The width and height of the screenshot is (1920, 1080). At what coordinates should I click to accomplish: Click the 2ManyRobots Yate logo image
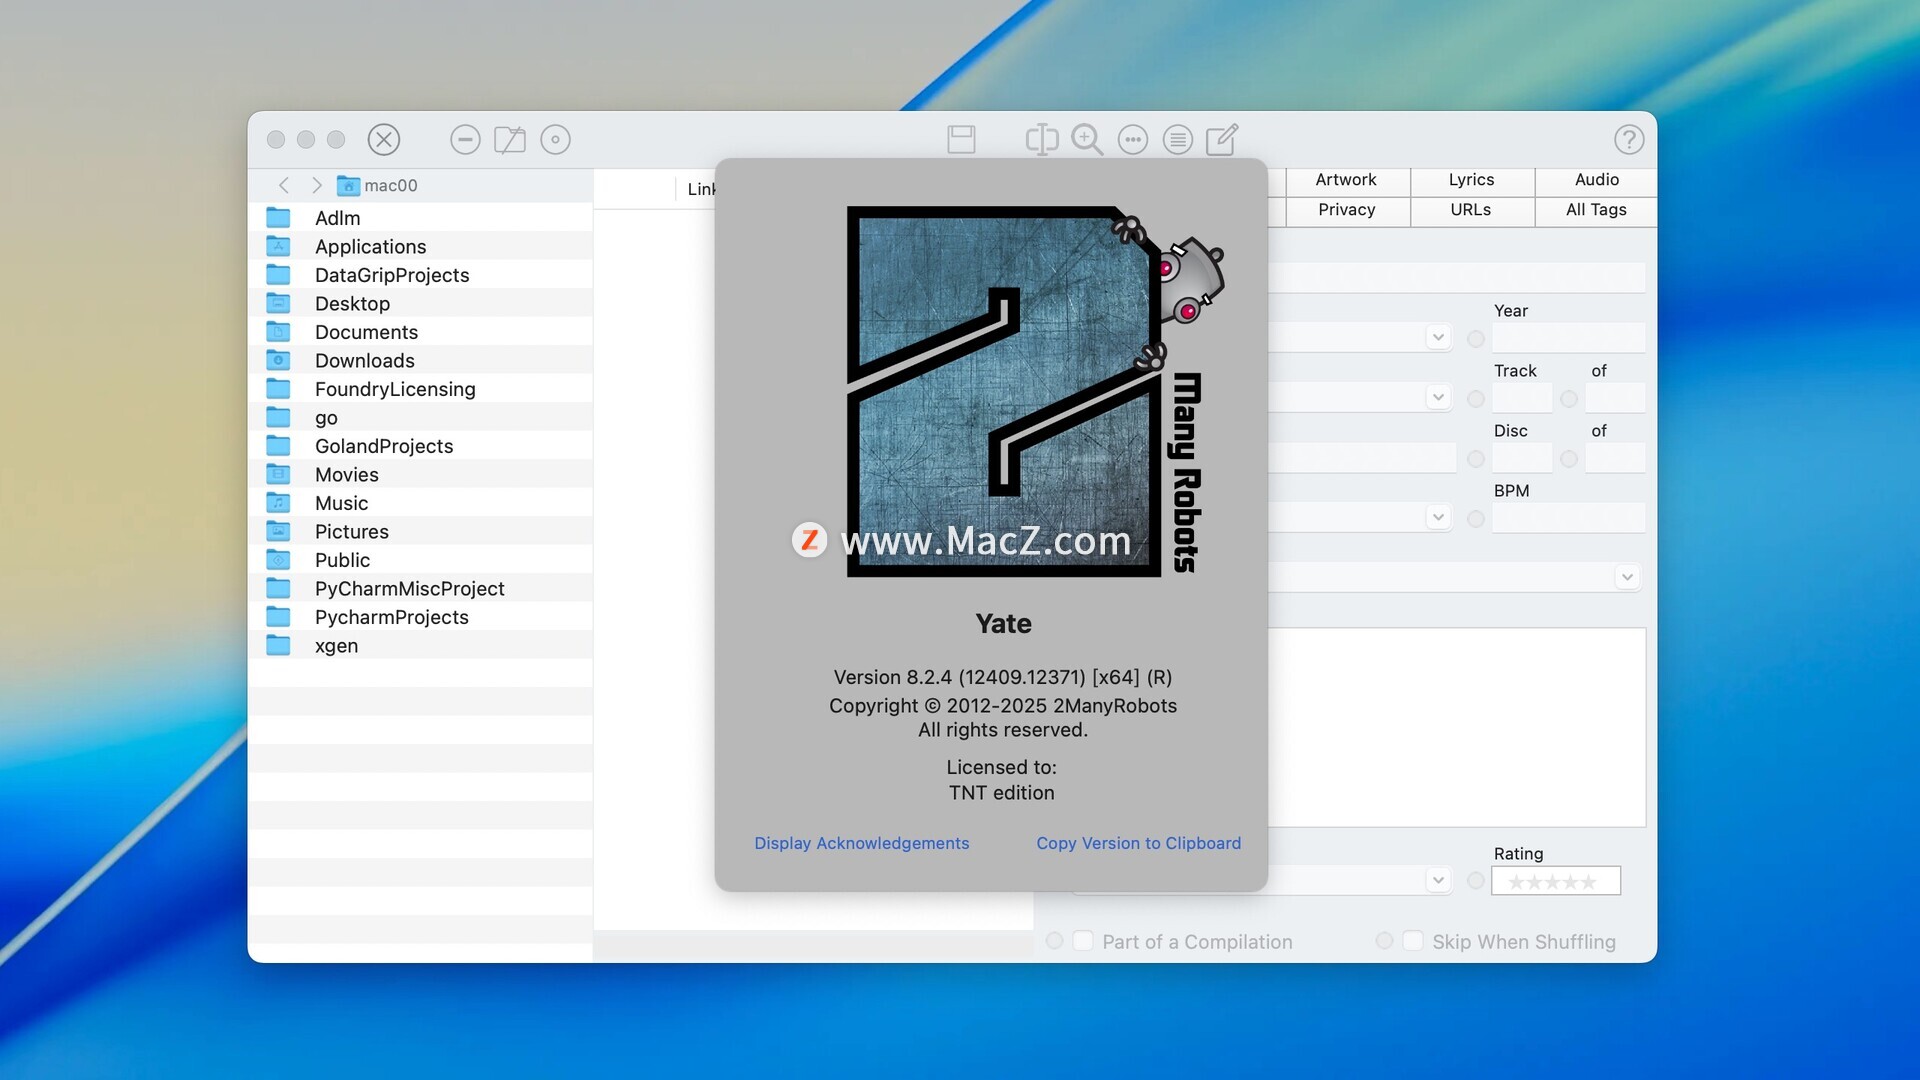1035,391
